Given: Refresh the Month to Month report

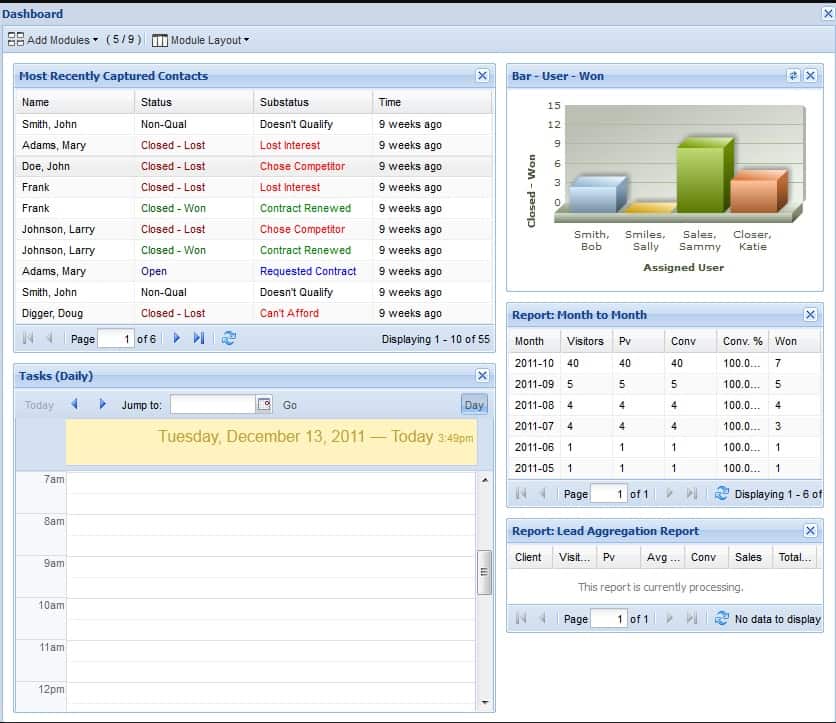Looking at the screenshot, I should (722, 494).
